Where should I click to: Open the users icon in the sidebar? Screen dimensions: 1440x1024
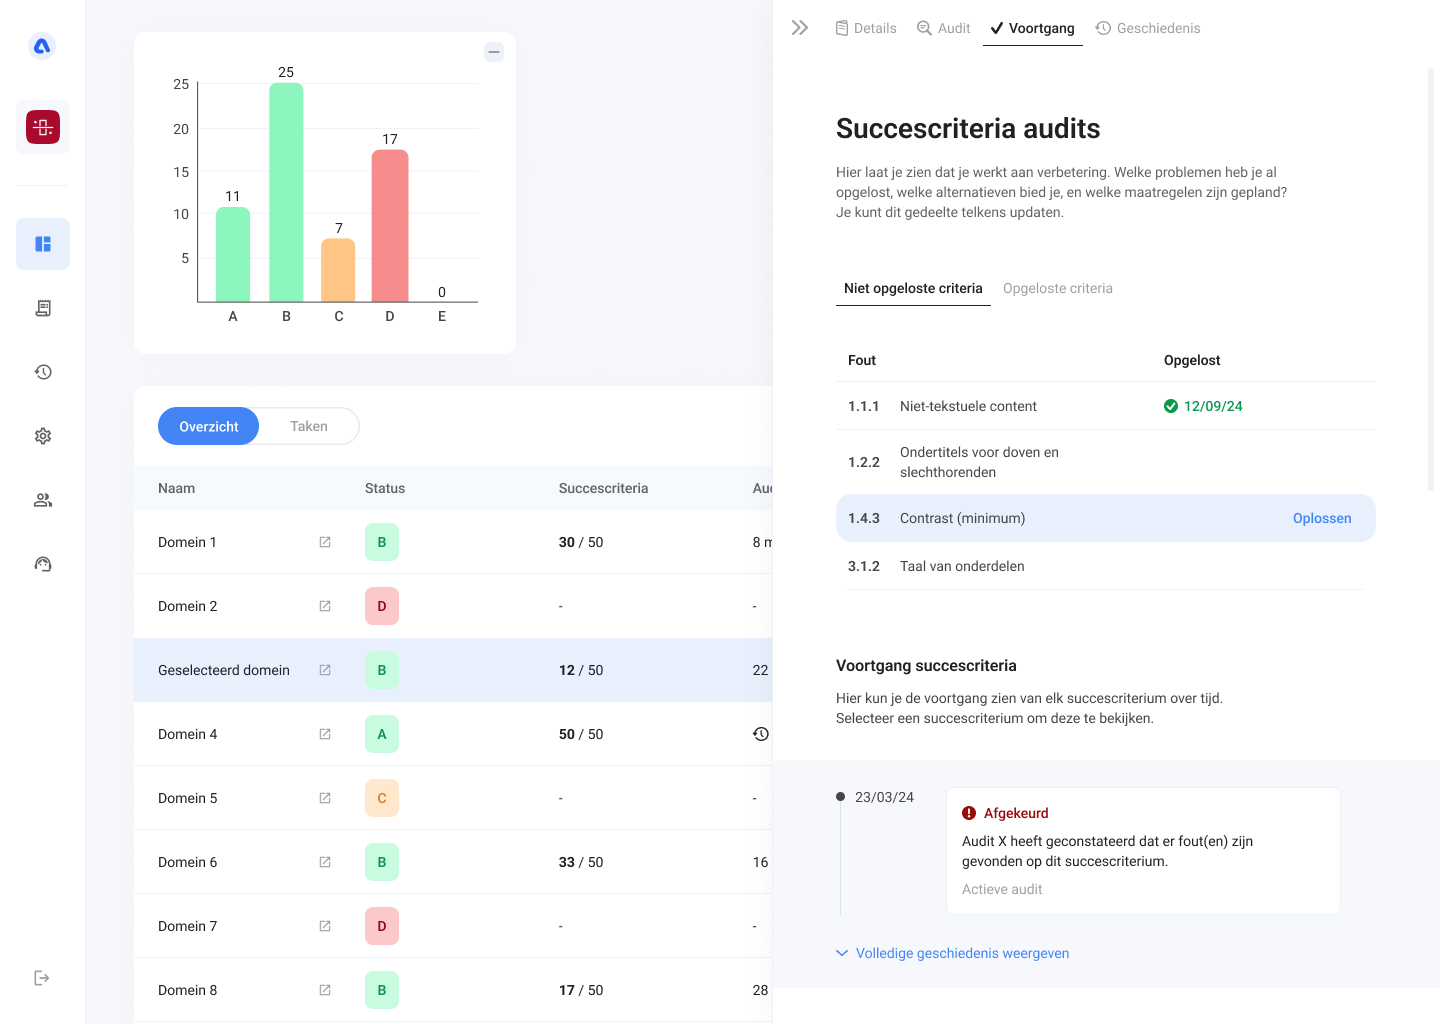(x=42, y=499)
